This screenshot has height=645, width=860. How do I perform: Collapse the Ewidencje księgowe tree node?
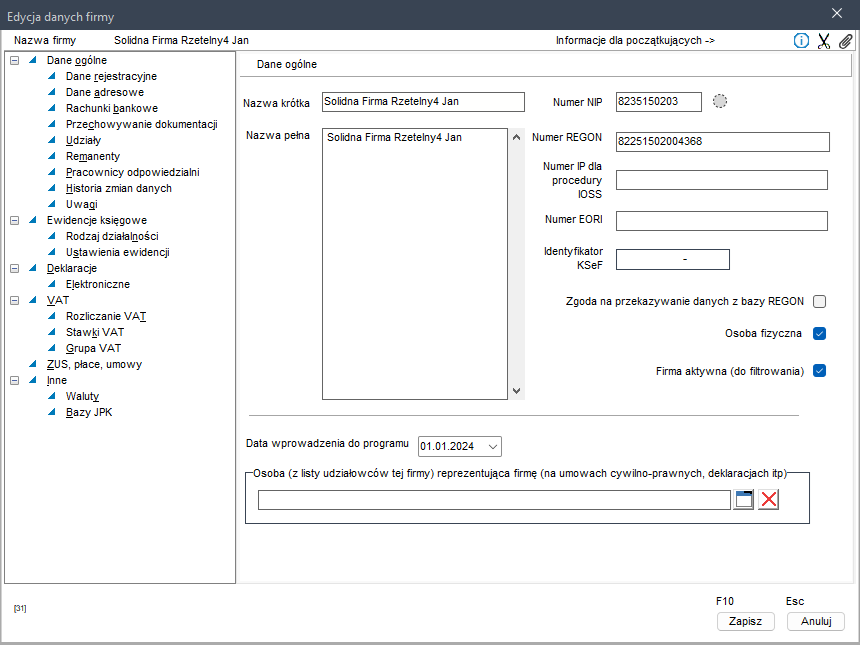point(15,220)
